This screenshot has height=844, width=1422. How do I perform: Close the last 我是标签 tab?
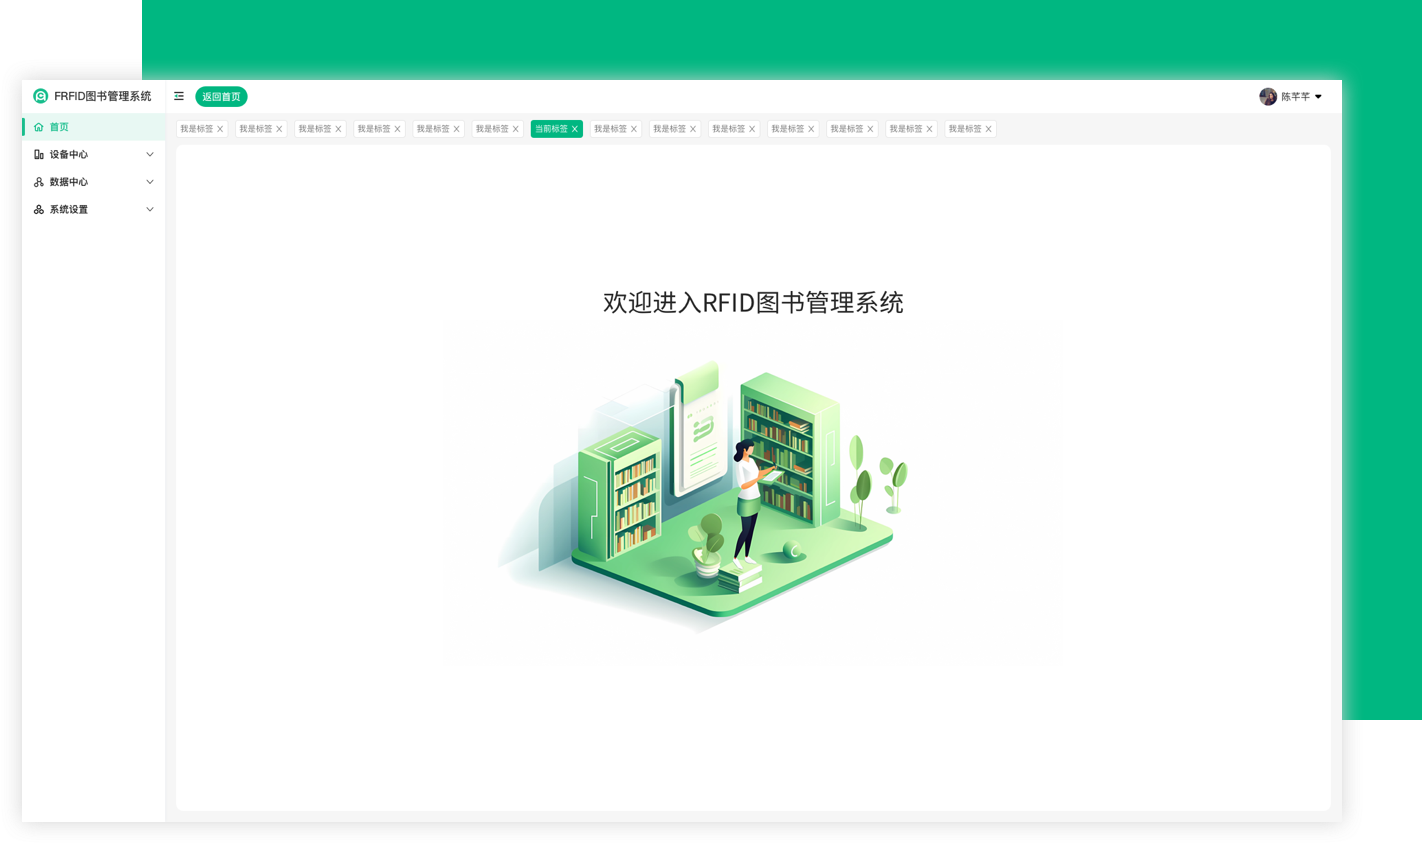point(988,129)
